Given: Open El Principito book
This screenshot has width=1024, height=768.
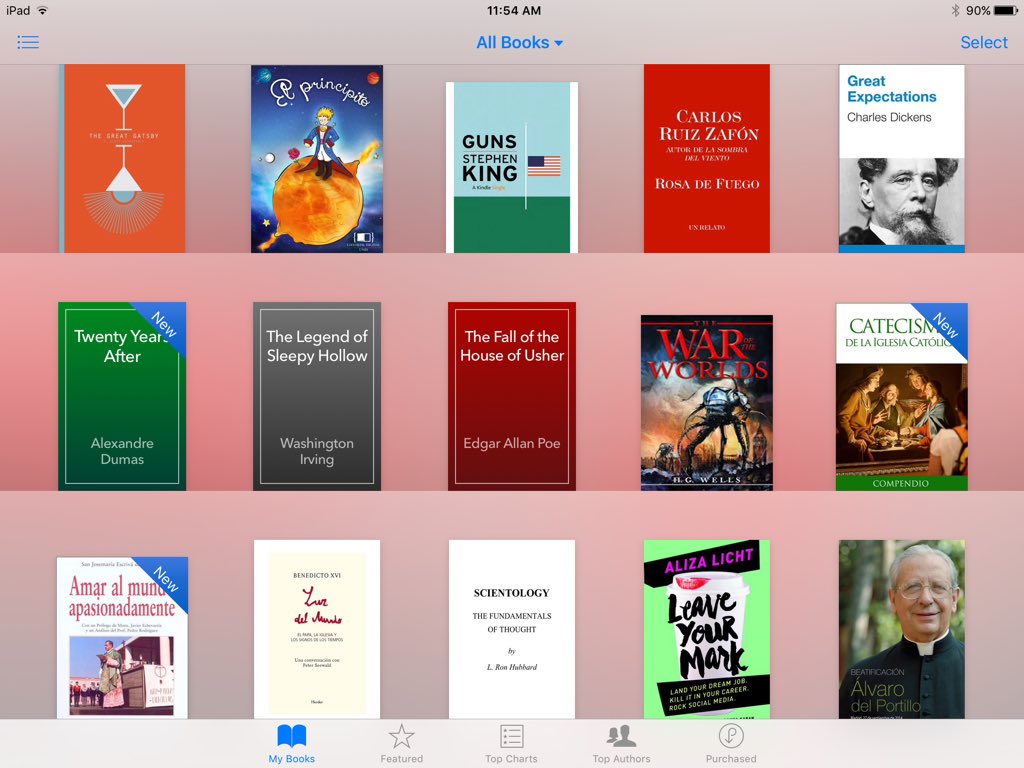Looking at the screenshot, I should pos(317,159).
